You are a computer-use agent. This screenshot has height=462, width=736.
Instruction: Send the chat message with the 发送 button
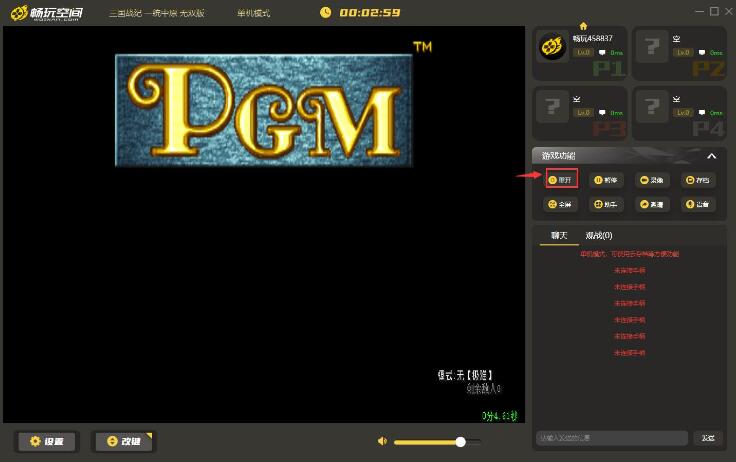tap(708, 438)
